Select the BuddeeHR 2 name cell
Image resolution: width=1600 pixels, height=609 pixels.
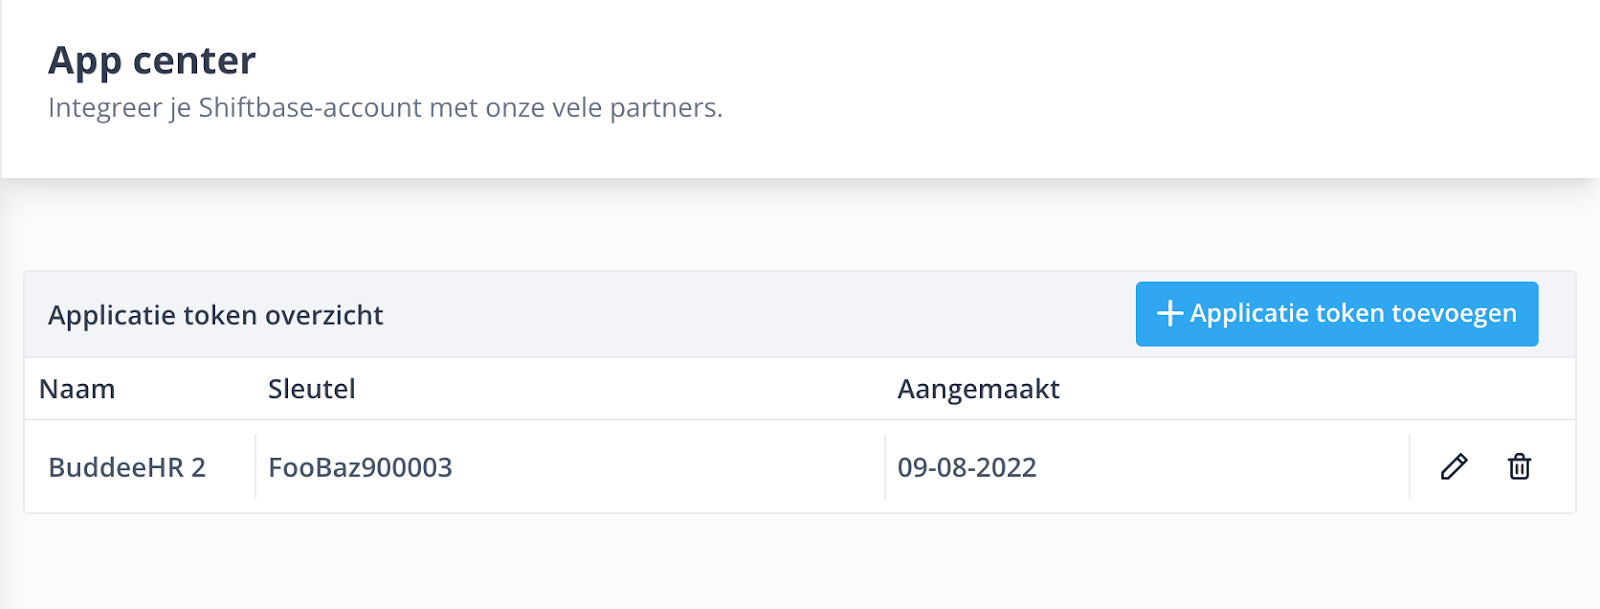pyautogui.click(x=127, y=467)
